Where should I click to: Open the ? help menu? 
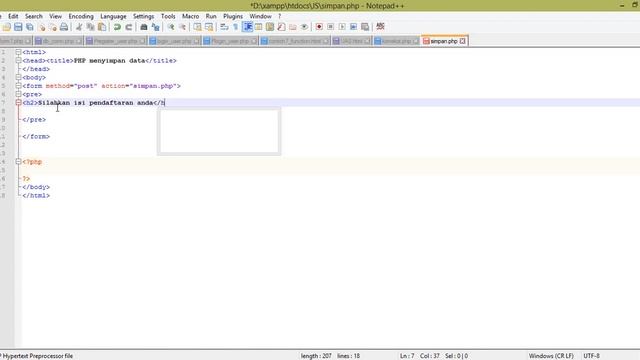(x=280, y=16)
